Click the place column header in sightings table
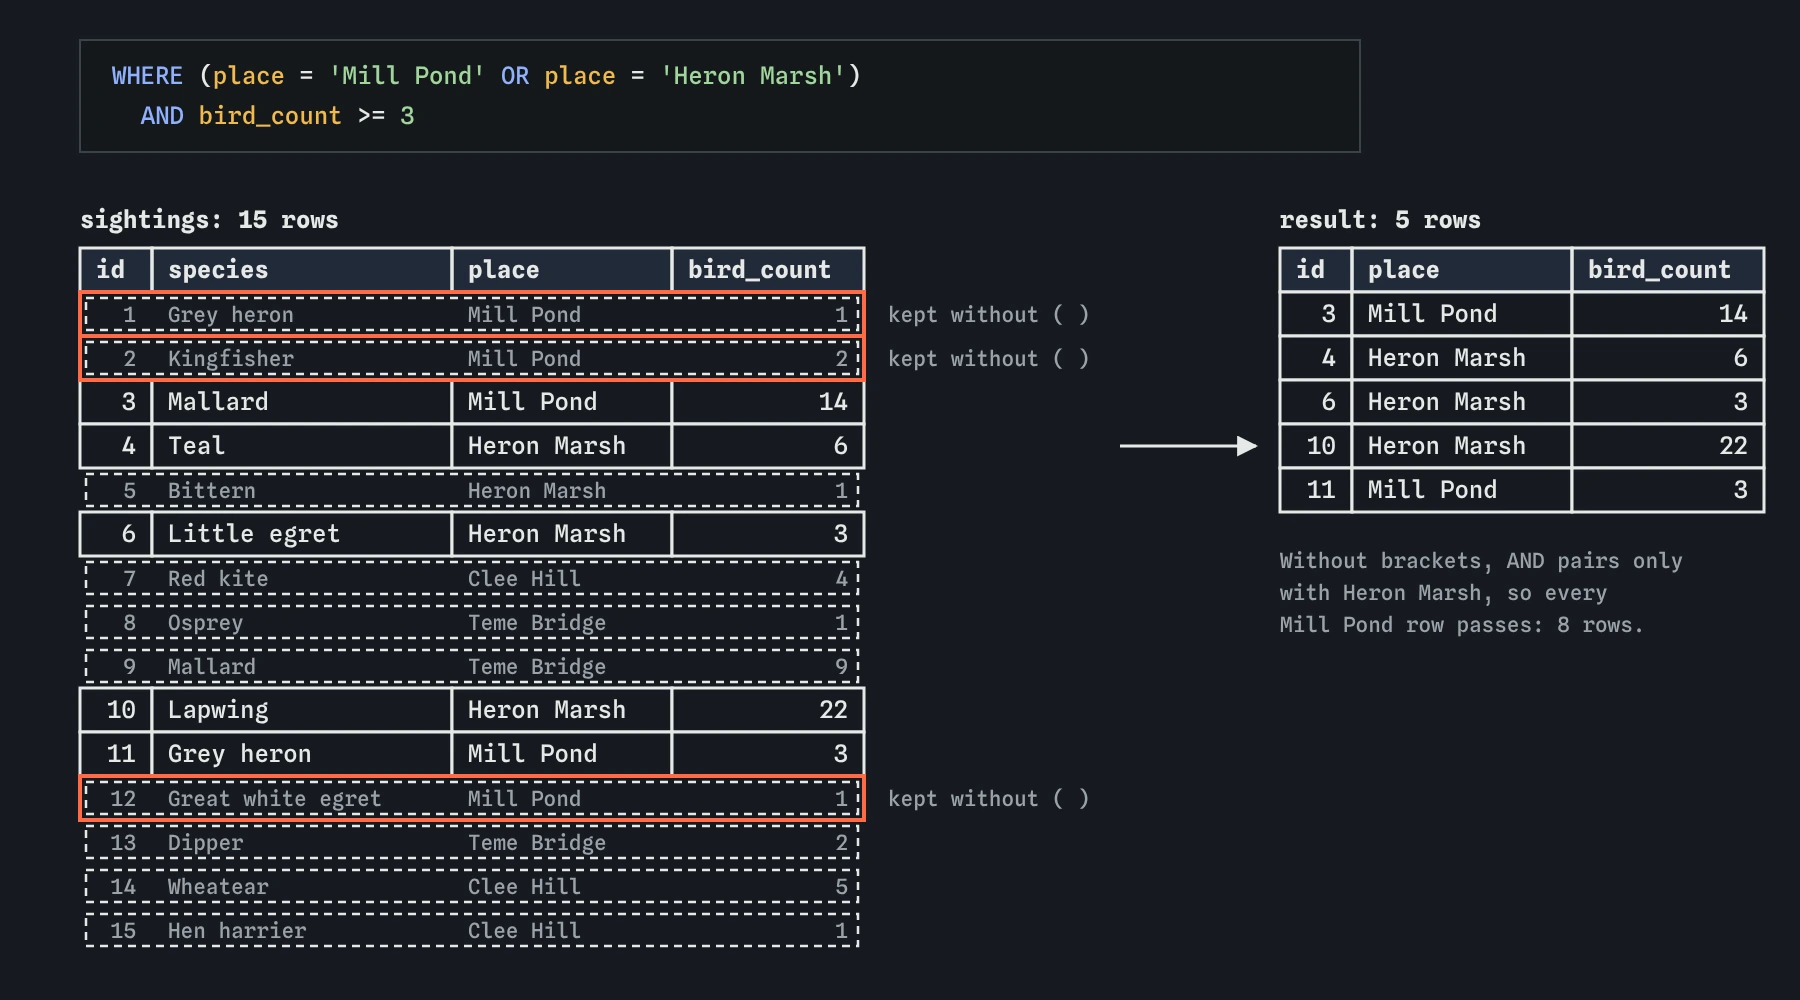Image resolution: width=1800 pixels, height=1000 pixels. click(x=561, y=270)
